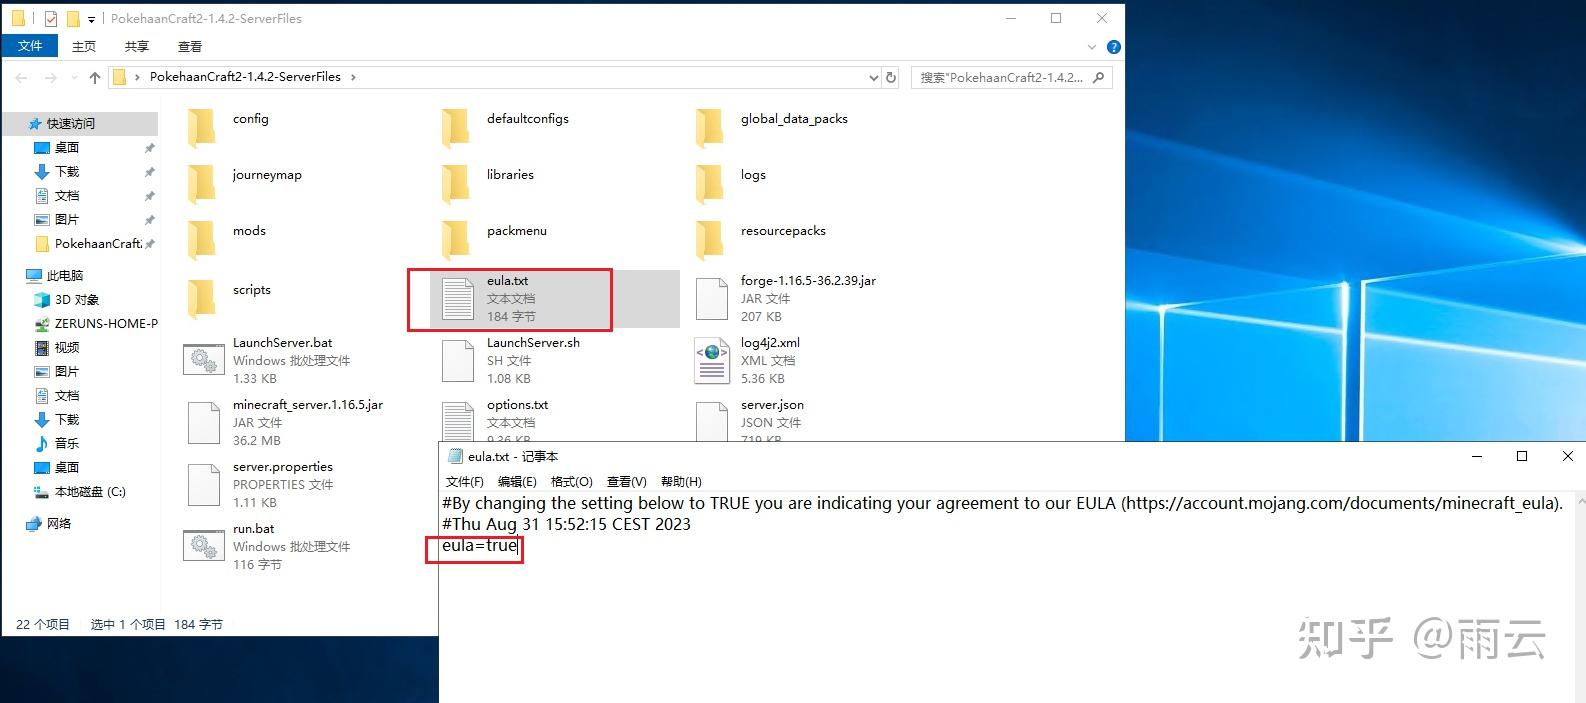Screen dimensions: 1586x703
Task: Click the properties quick-access toolbar icon
Action: click(x=52, y=18)
